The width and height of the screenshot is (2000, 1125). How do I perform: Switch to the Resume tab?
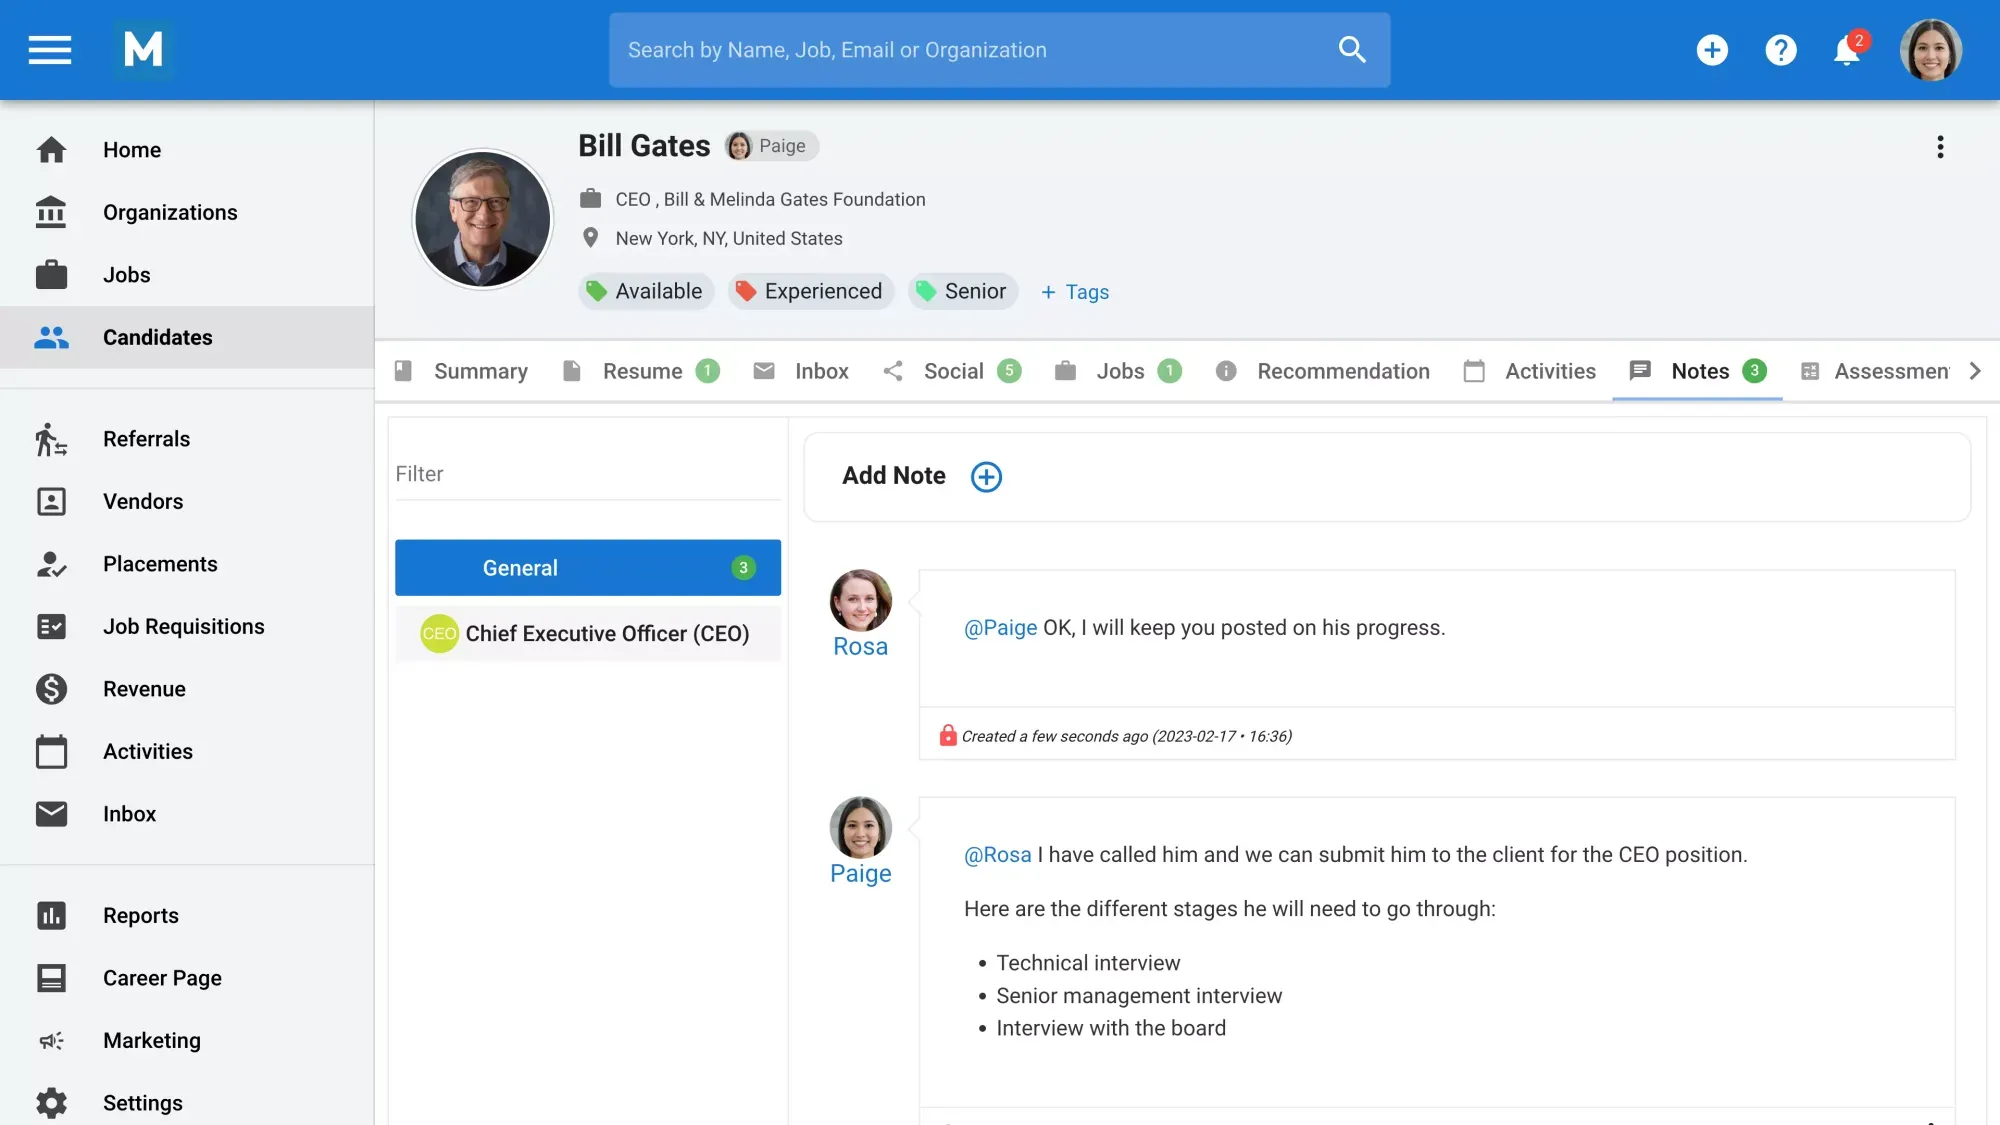click(641, 371)
